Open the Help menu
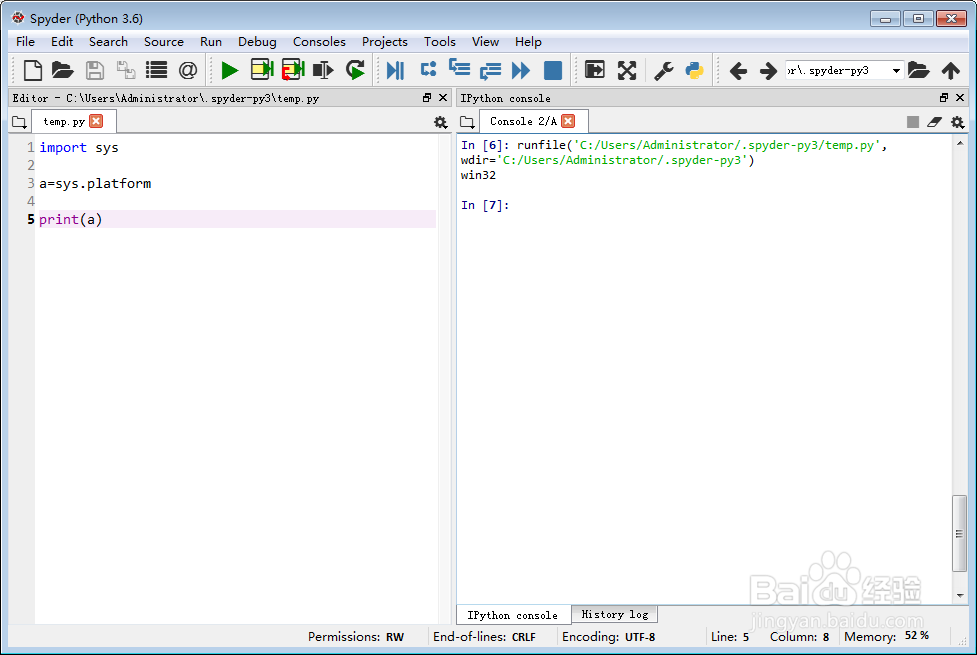The width and height of the screenshot is (977, 655). click(528, 42)
